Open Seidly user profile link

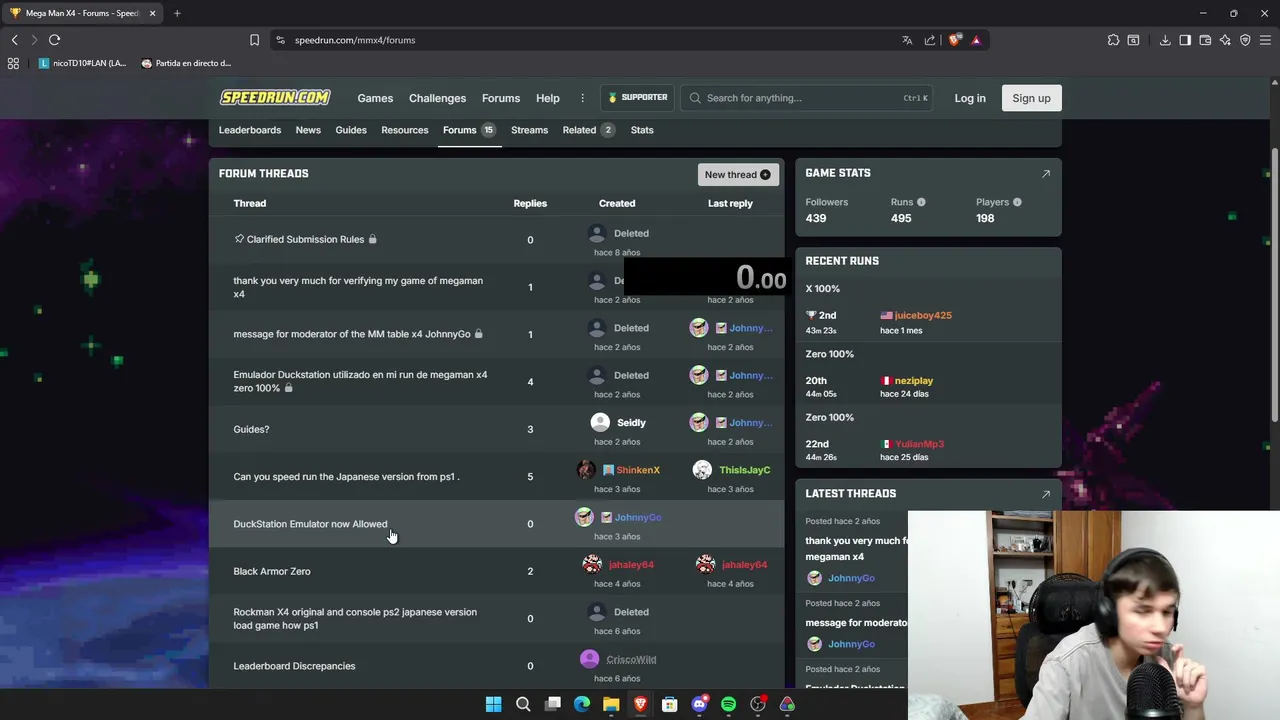click(631, 422)
